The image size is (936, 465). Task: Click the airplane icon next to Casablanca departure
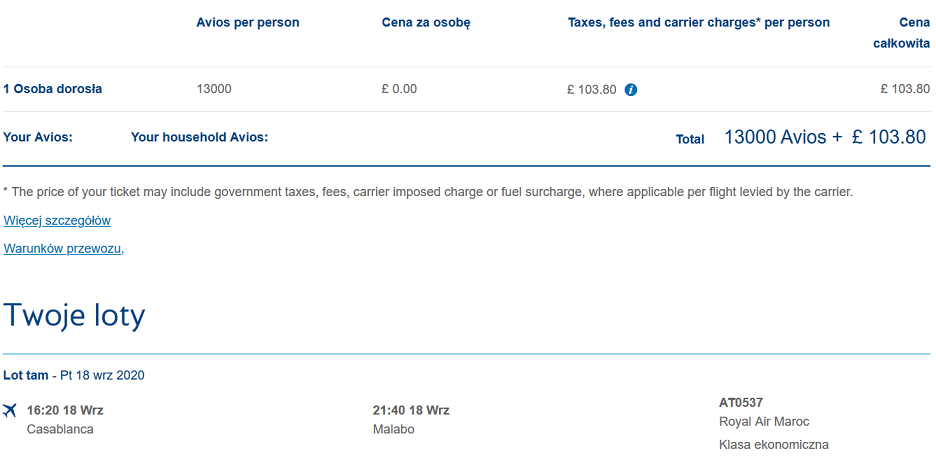pos(10,410)
